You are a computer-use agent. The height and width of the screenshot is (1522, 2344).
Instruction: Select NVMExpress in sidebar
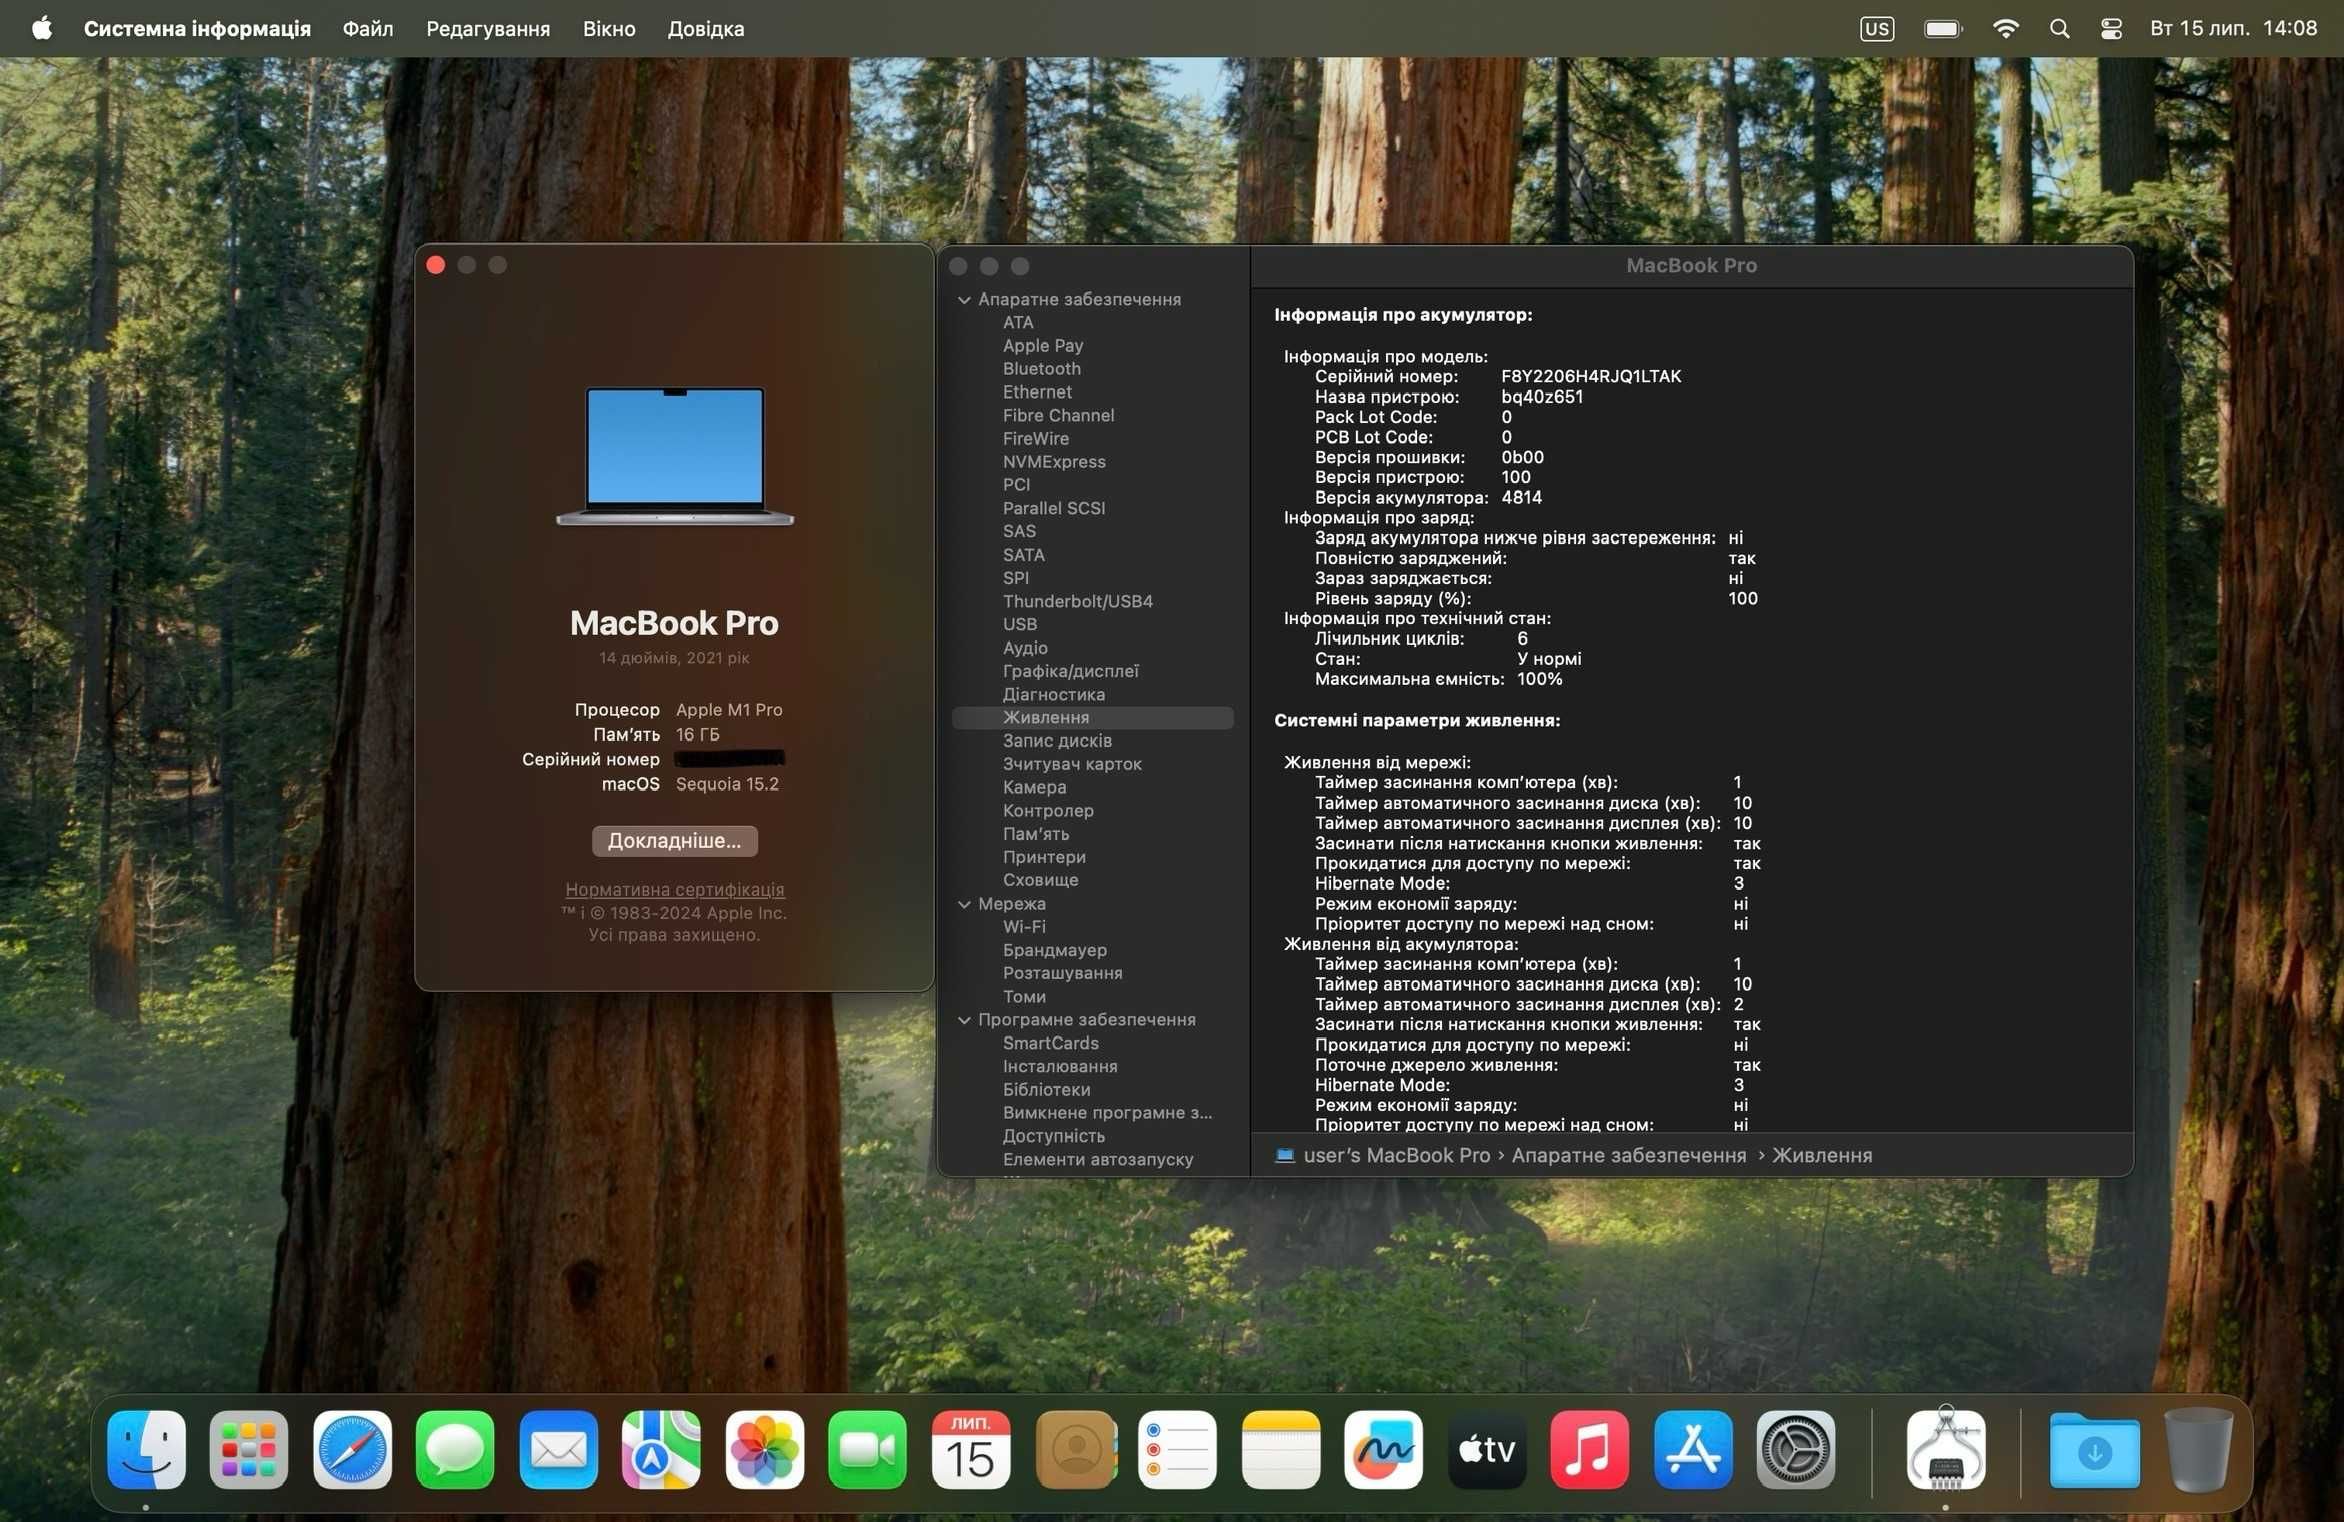click(x=1054, y=461)
